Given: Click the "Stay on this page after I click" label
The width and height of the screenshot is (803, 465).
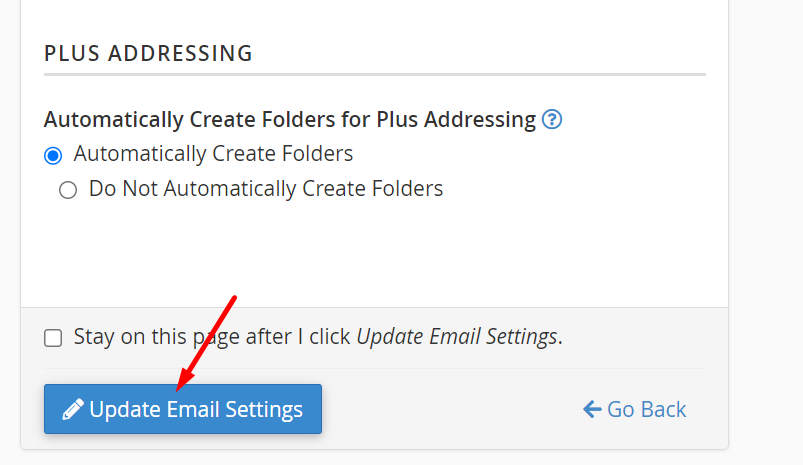Looking at the screenshot, I should pos(214,337).
